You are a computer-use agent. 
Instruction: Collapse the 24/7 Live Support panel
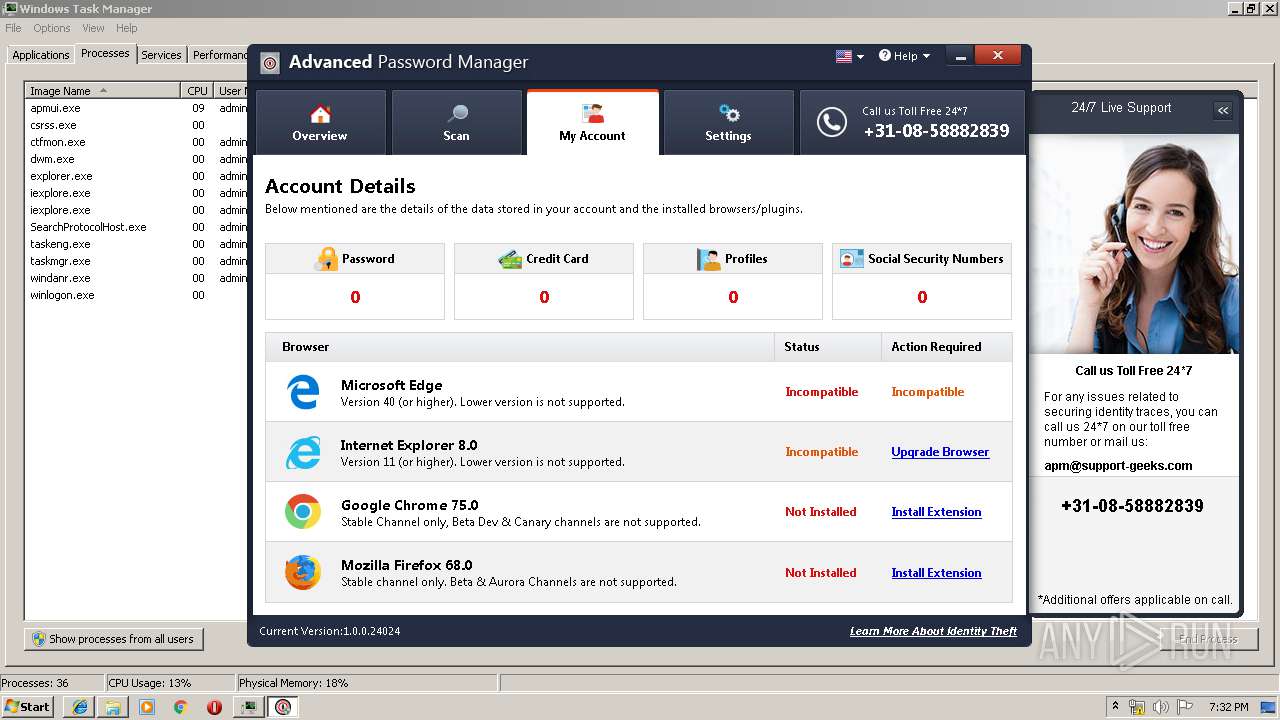[1223, 110]
